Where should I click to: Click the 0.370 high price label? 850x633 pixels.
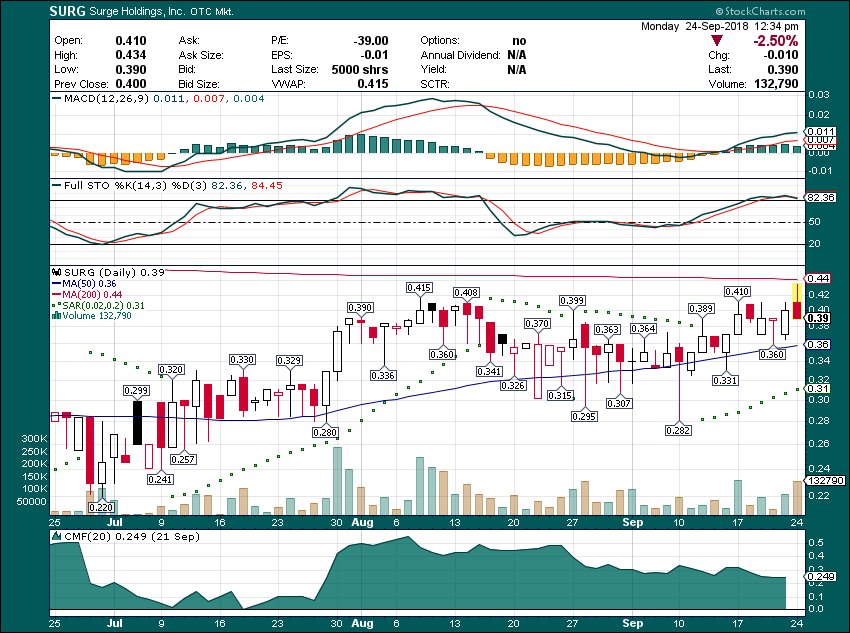pyautogui.click(x=537, y=324)
